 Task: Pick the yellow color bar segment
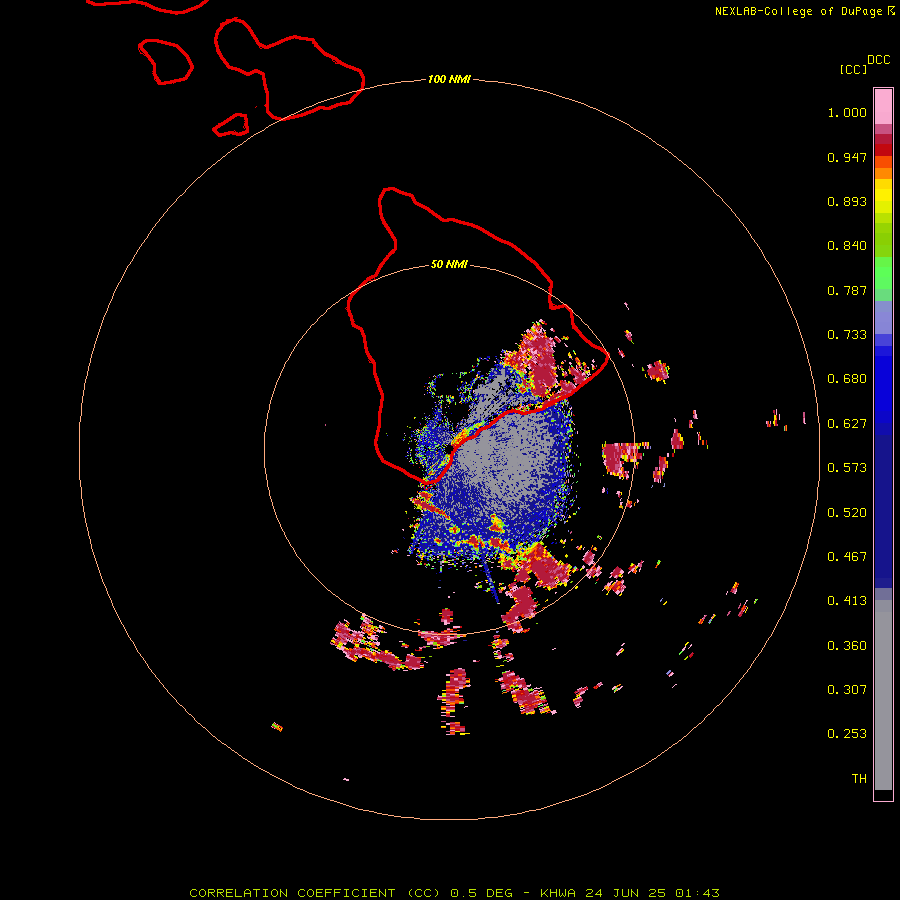click(x=883, y=196)
